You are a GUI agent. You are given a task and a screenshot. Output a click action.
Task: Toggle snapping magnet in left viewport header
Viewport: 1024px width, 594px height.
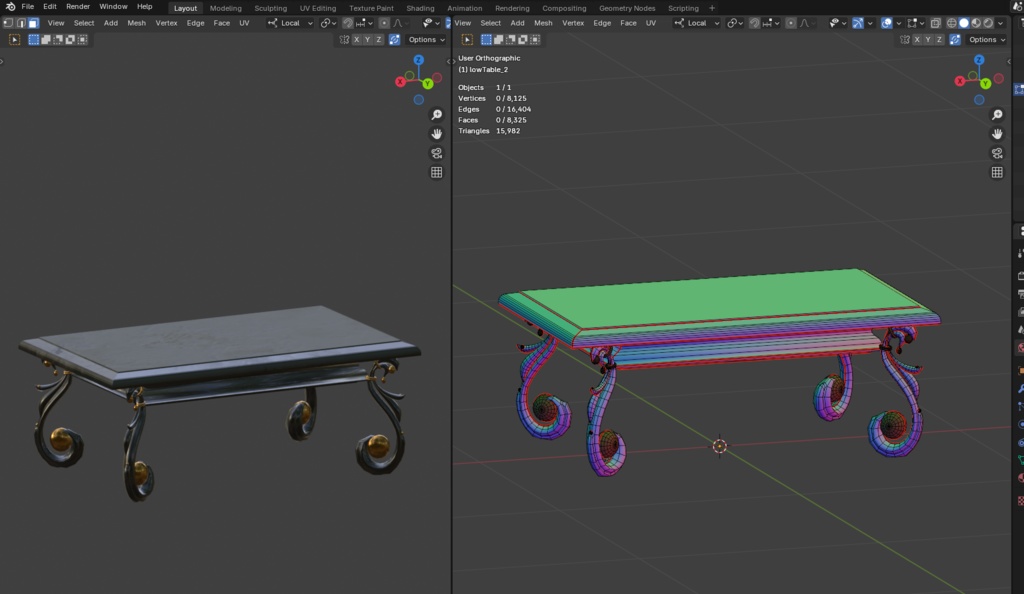[x=347, y=23]
